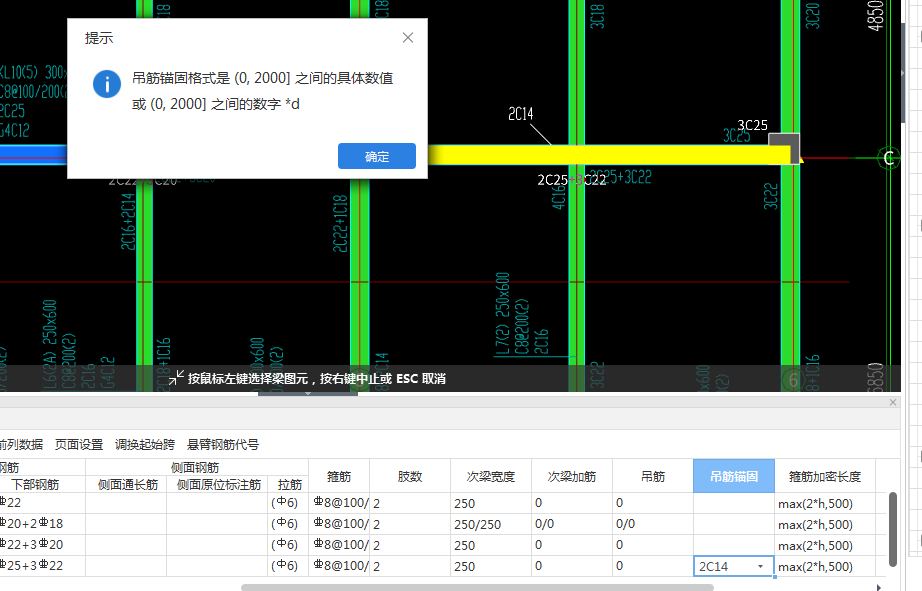The image size is (922, 591).
Task: Click the L7(2) 250x600 beam label
Action: [x=503, y=315]
